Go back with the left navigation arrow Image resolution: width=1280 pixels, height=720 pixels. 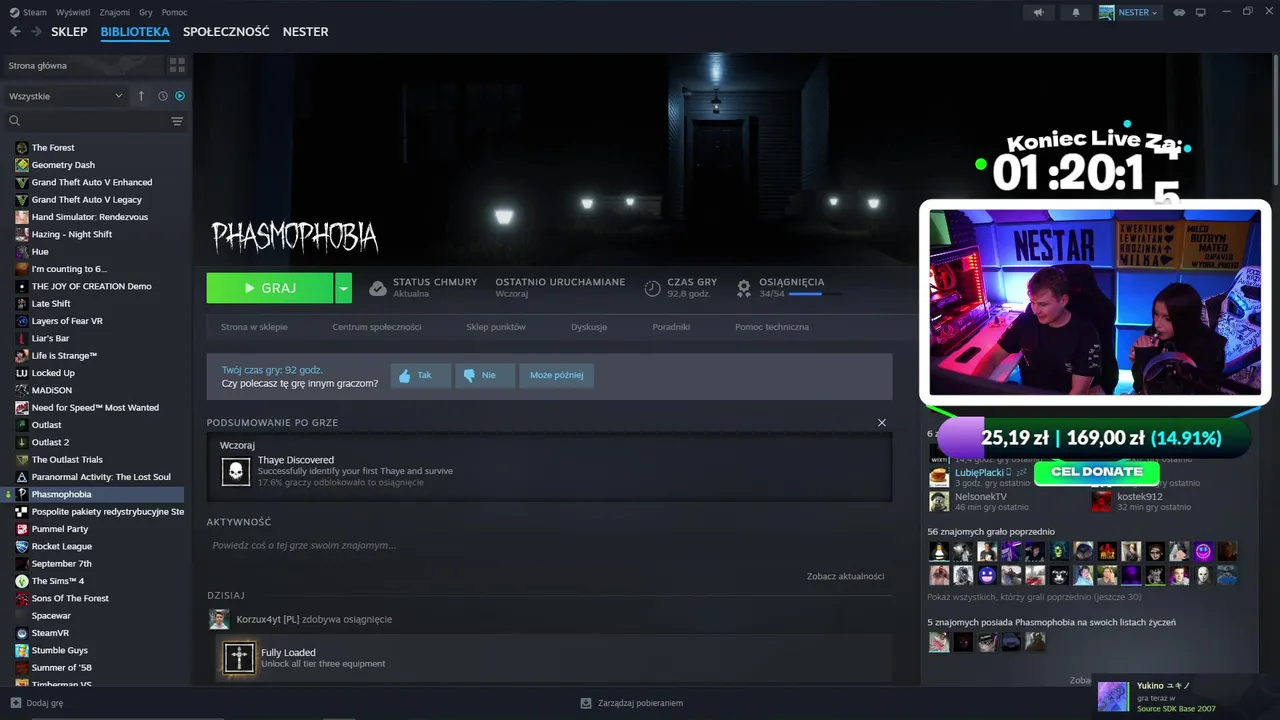[15, 32]
